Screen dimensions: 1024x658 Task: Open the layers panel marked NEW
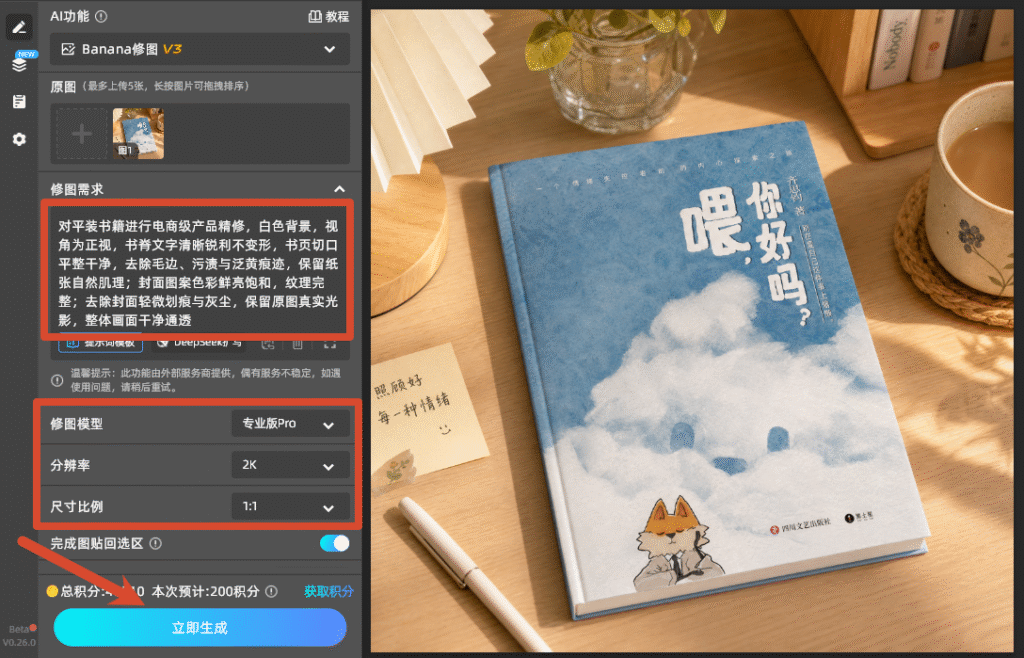click(19, 65)
